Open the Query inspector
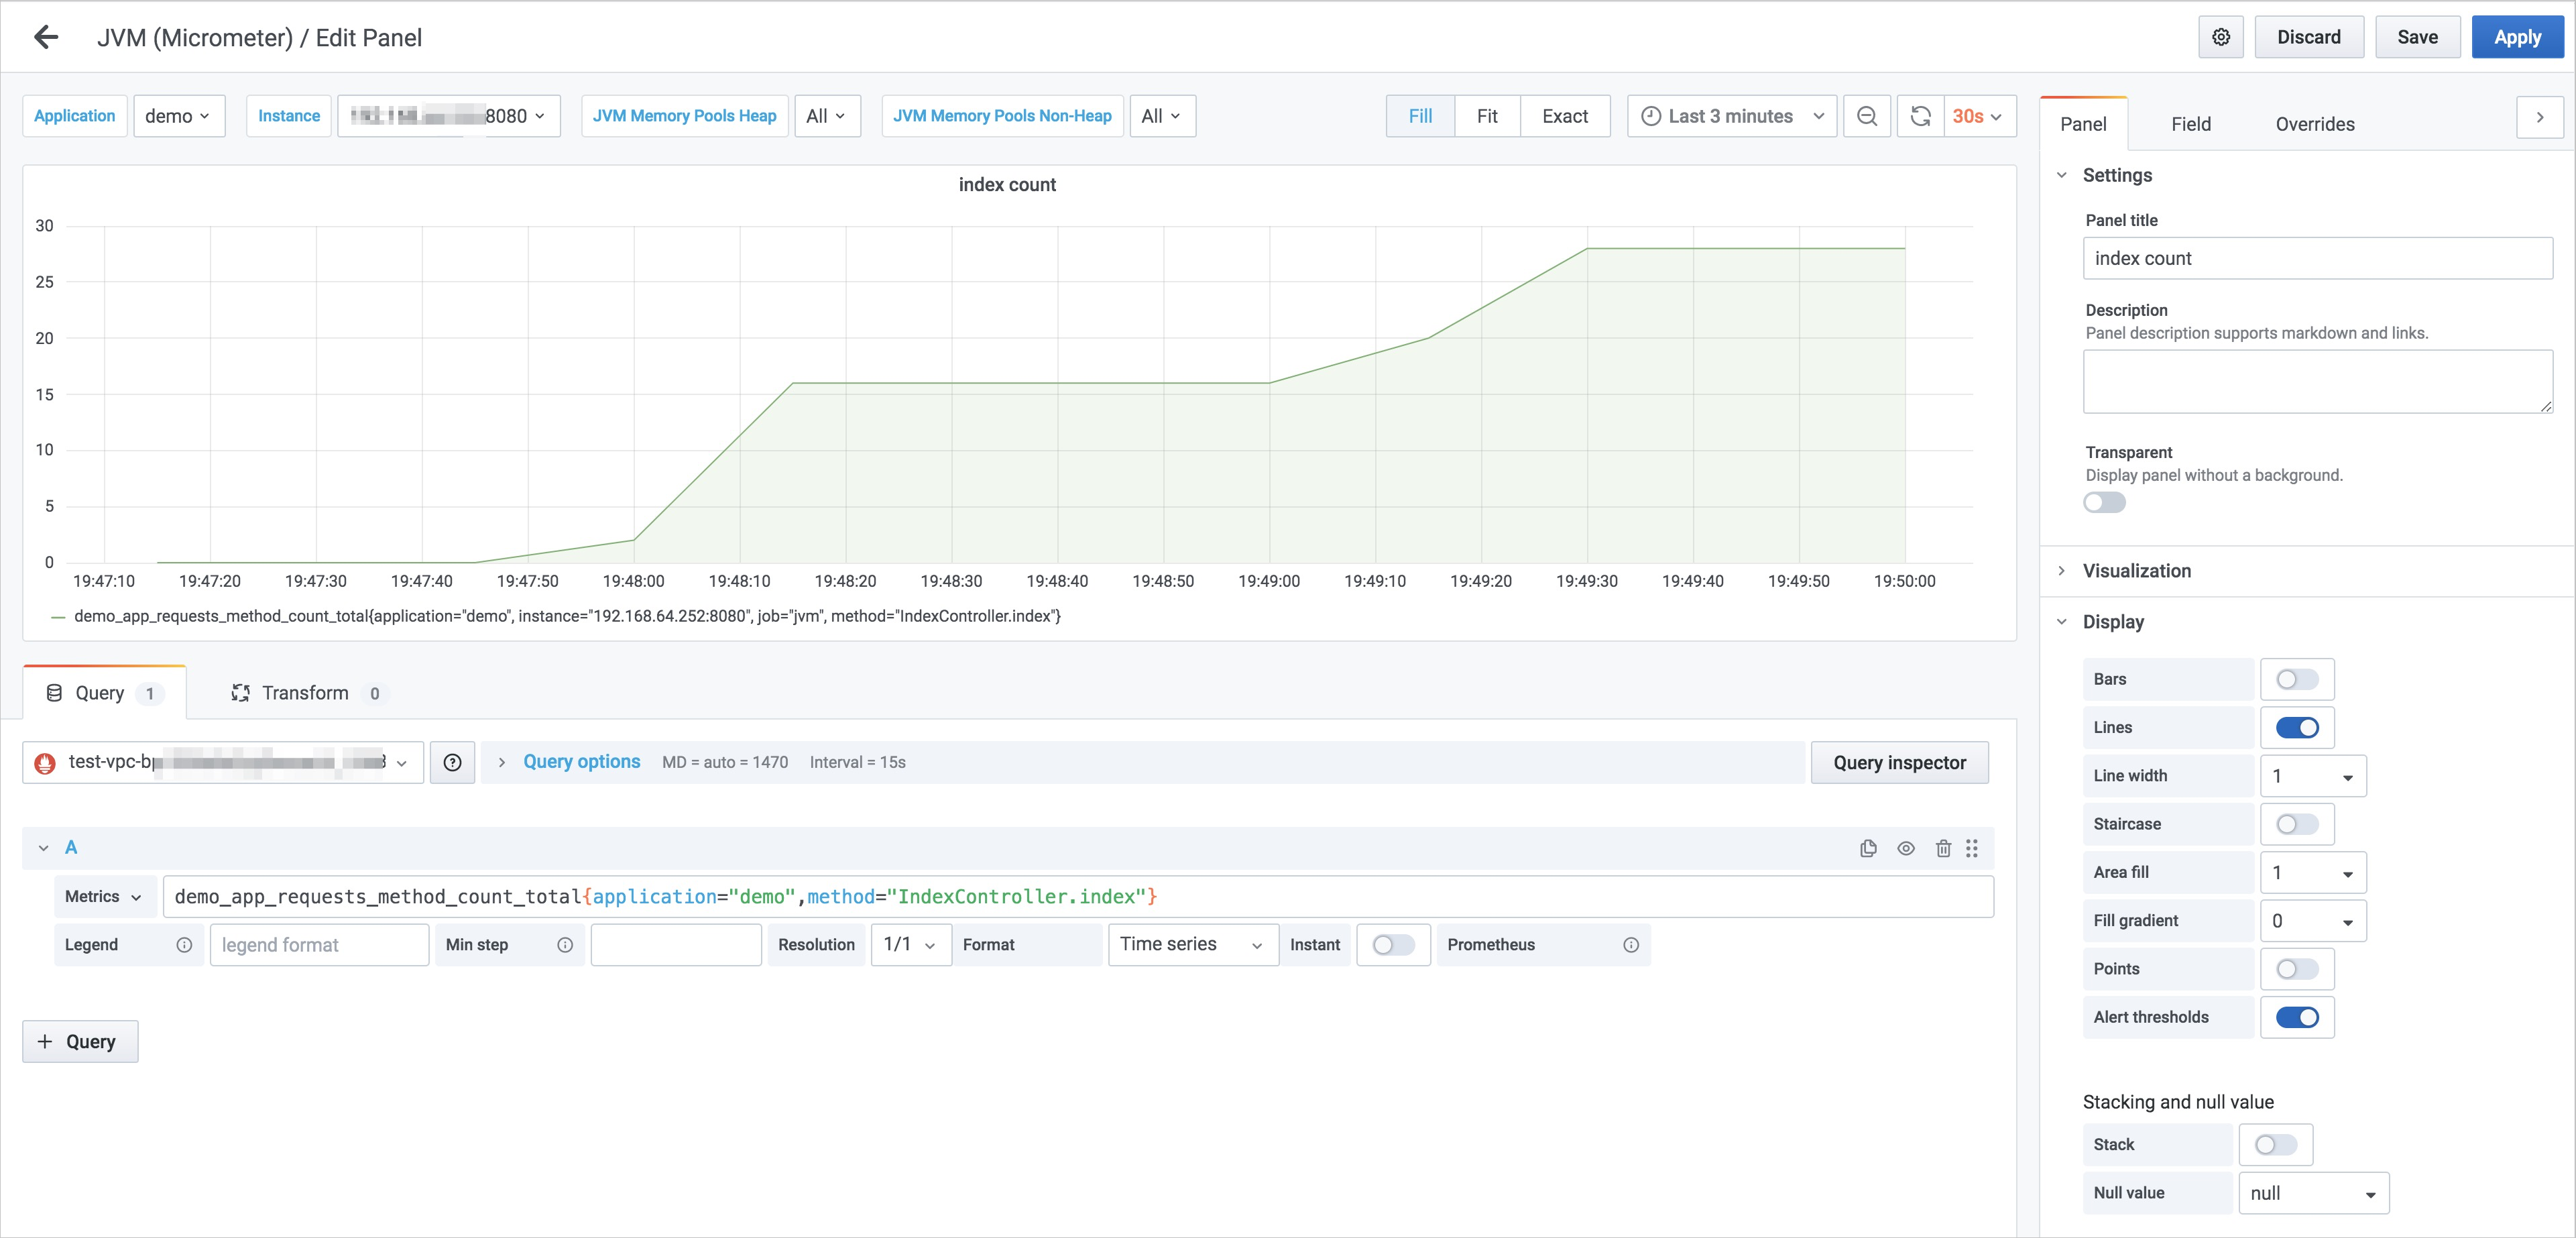 click(1899, 762)
